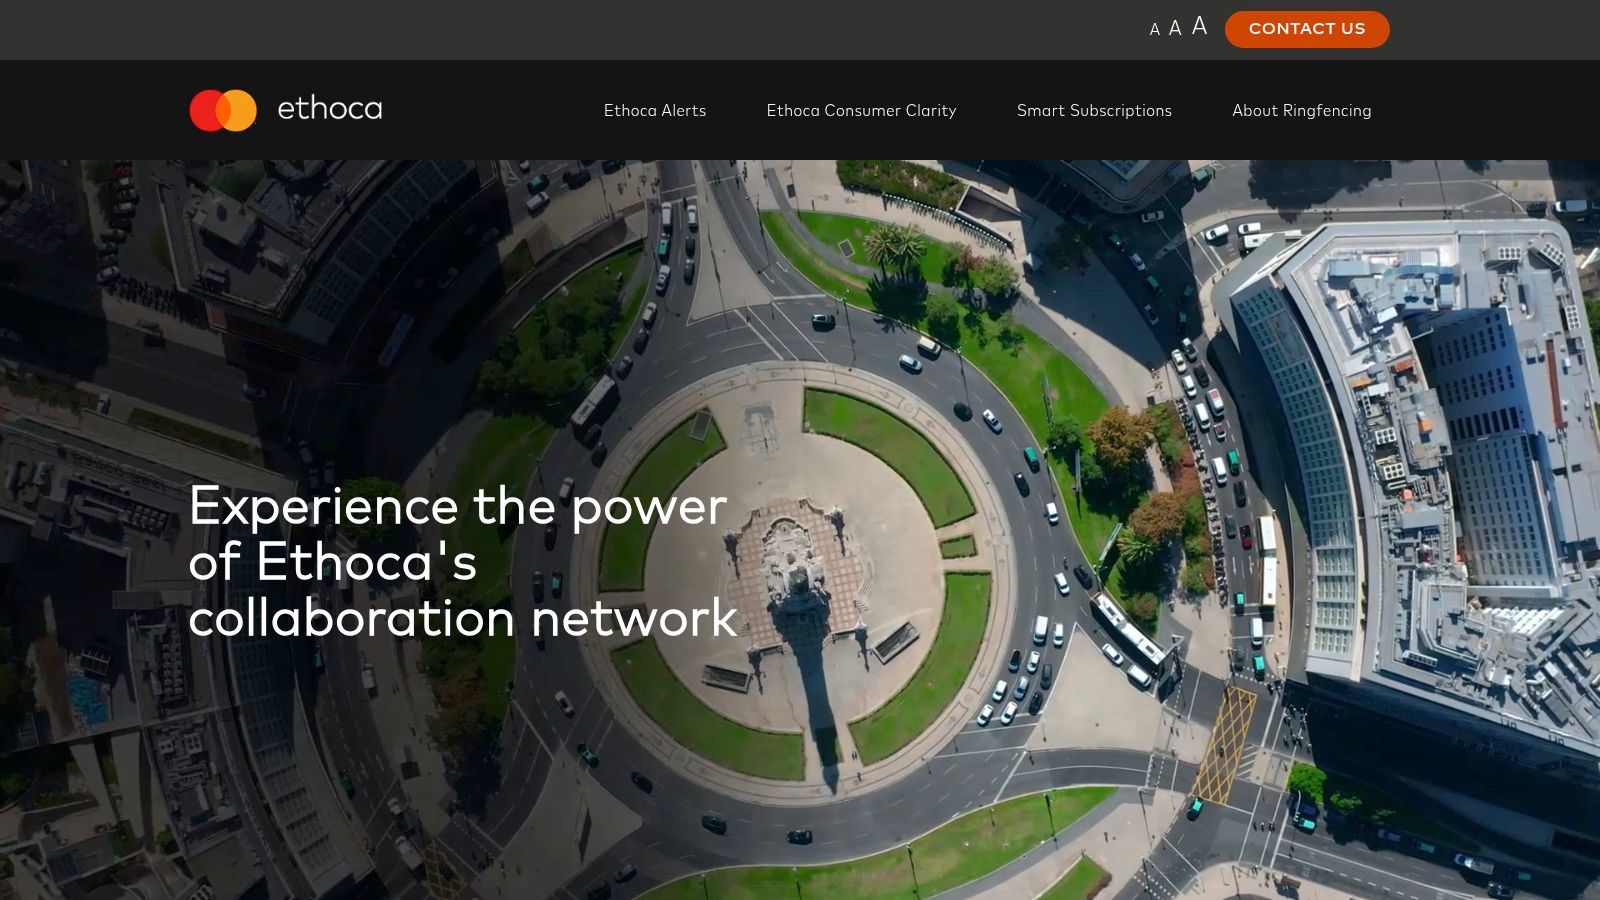The height and width of the screenshot is (900, 1600).
Task: Go to Smart Subscriptions
Action: point(1094,110)
